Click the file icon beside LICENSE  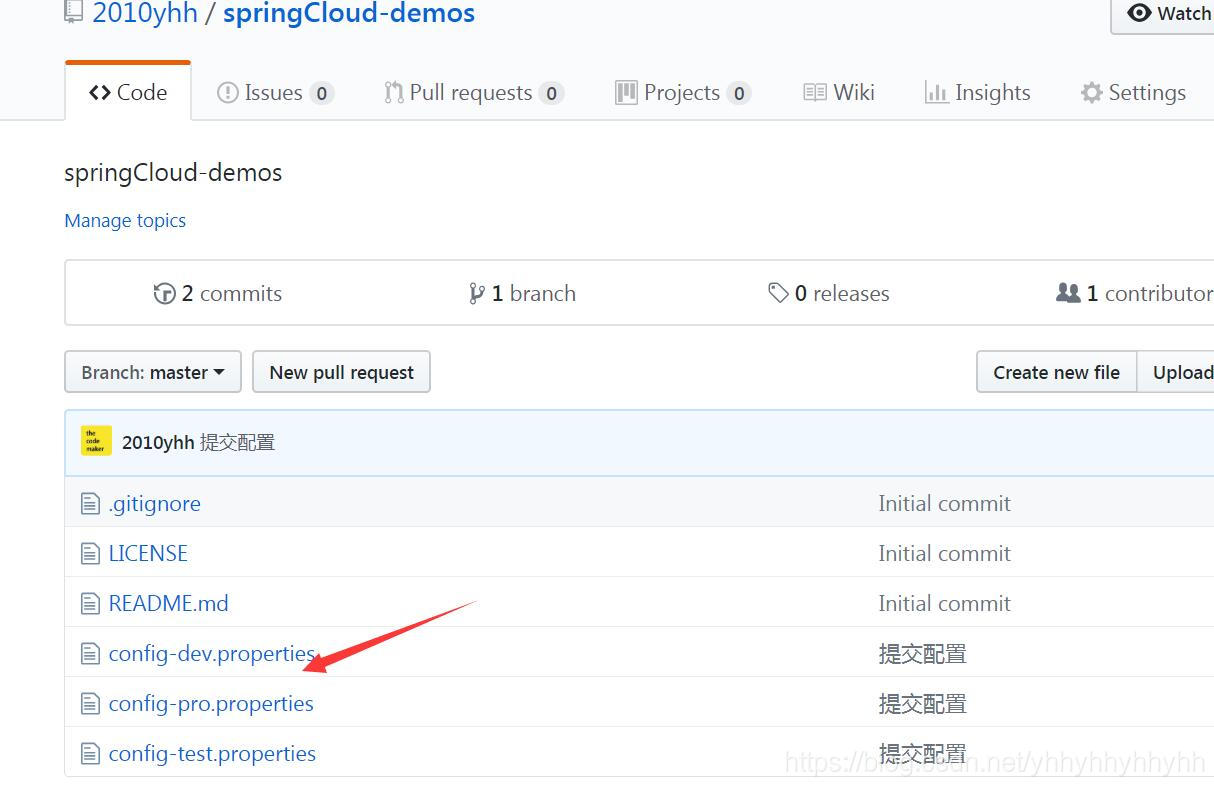pos(91,554)
